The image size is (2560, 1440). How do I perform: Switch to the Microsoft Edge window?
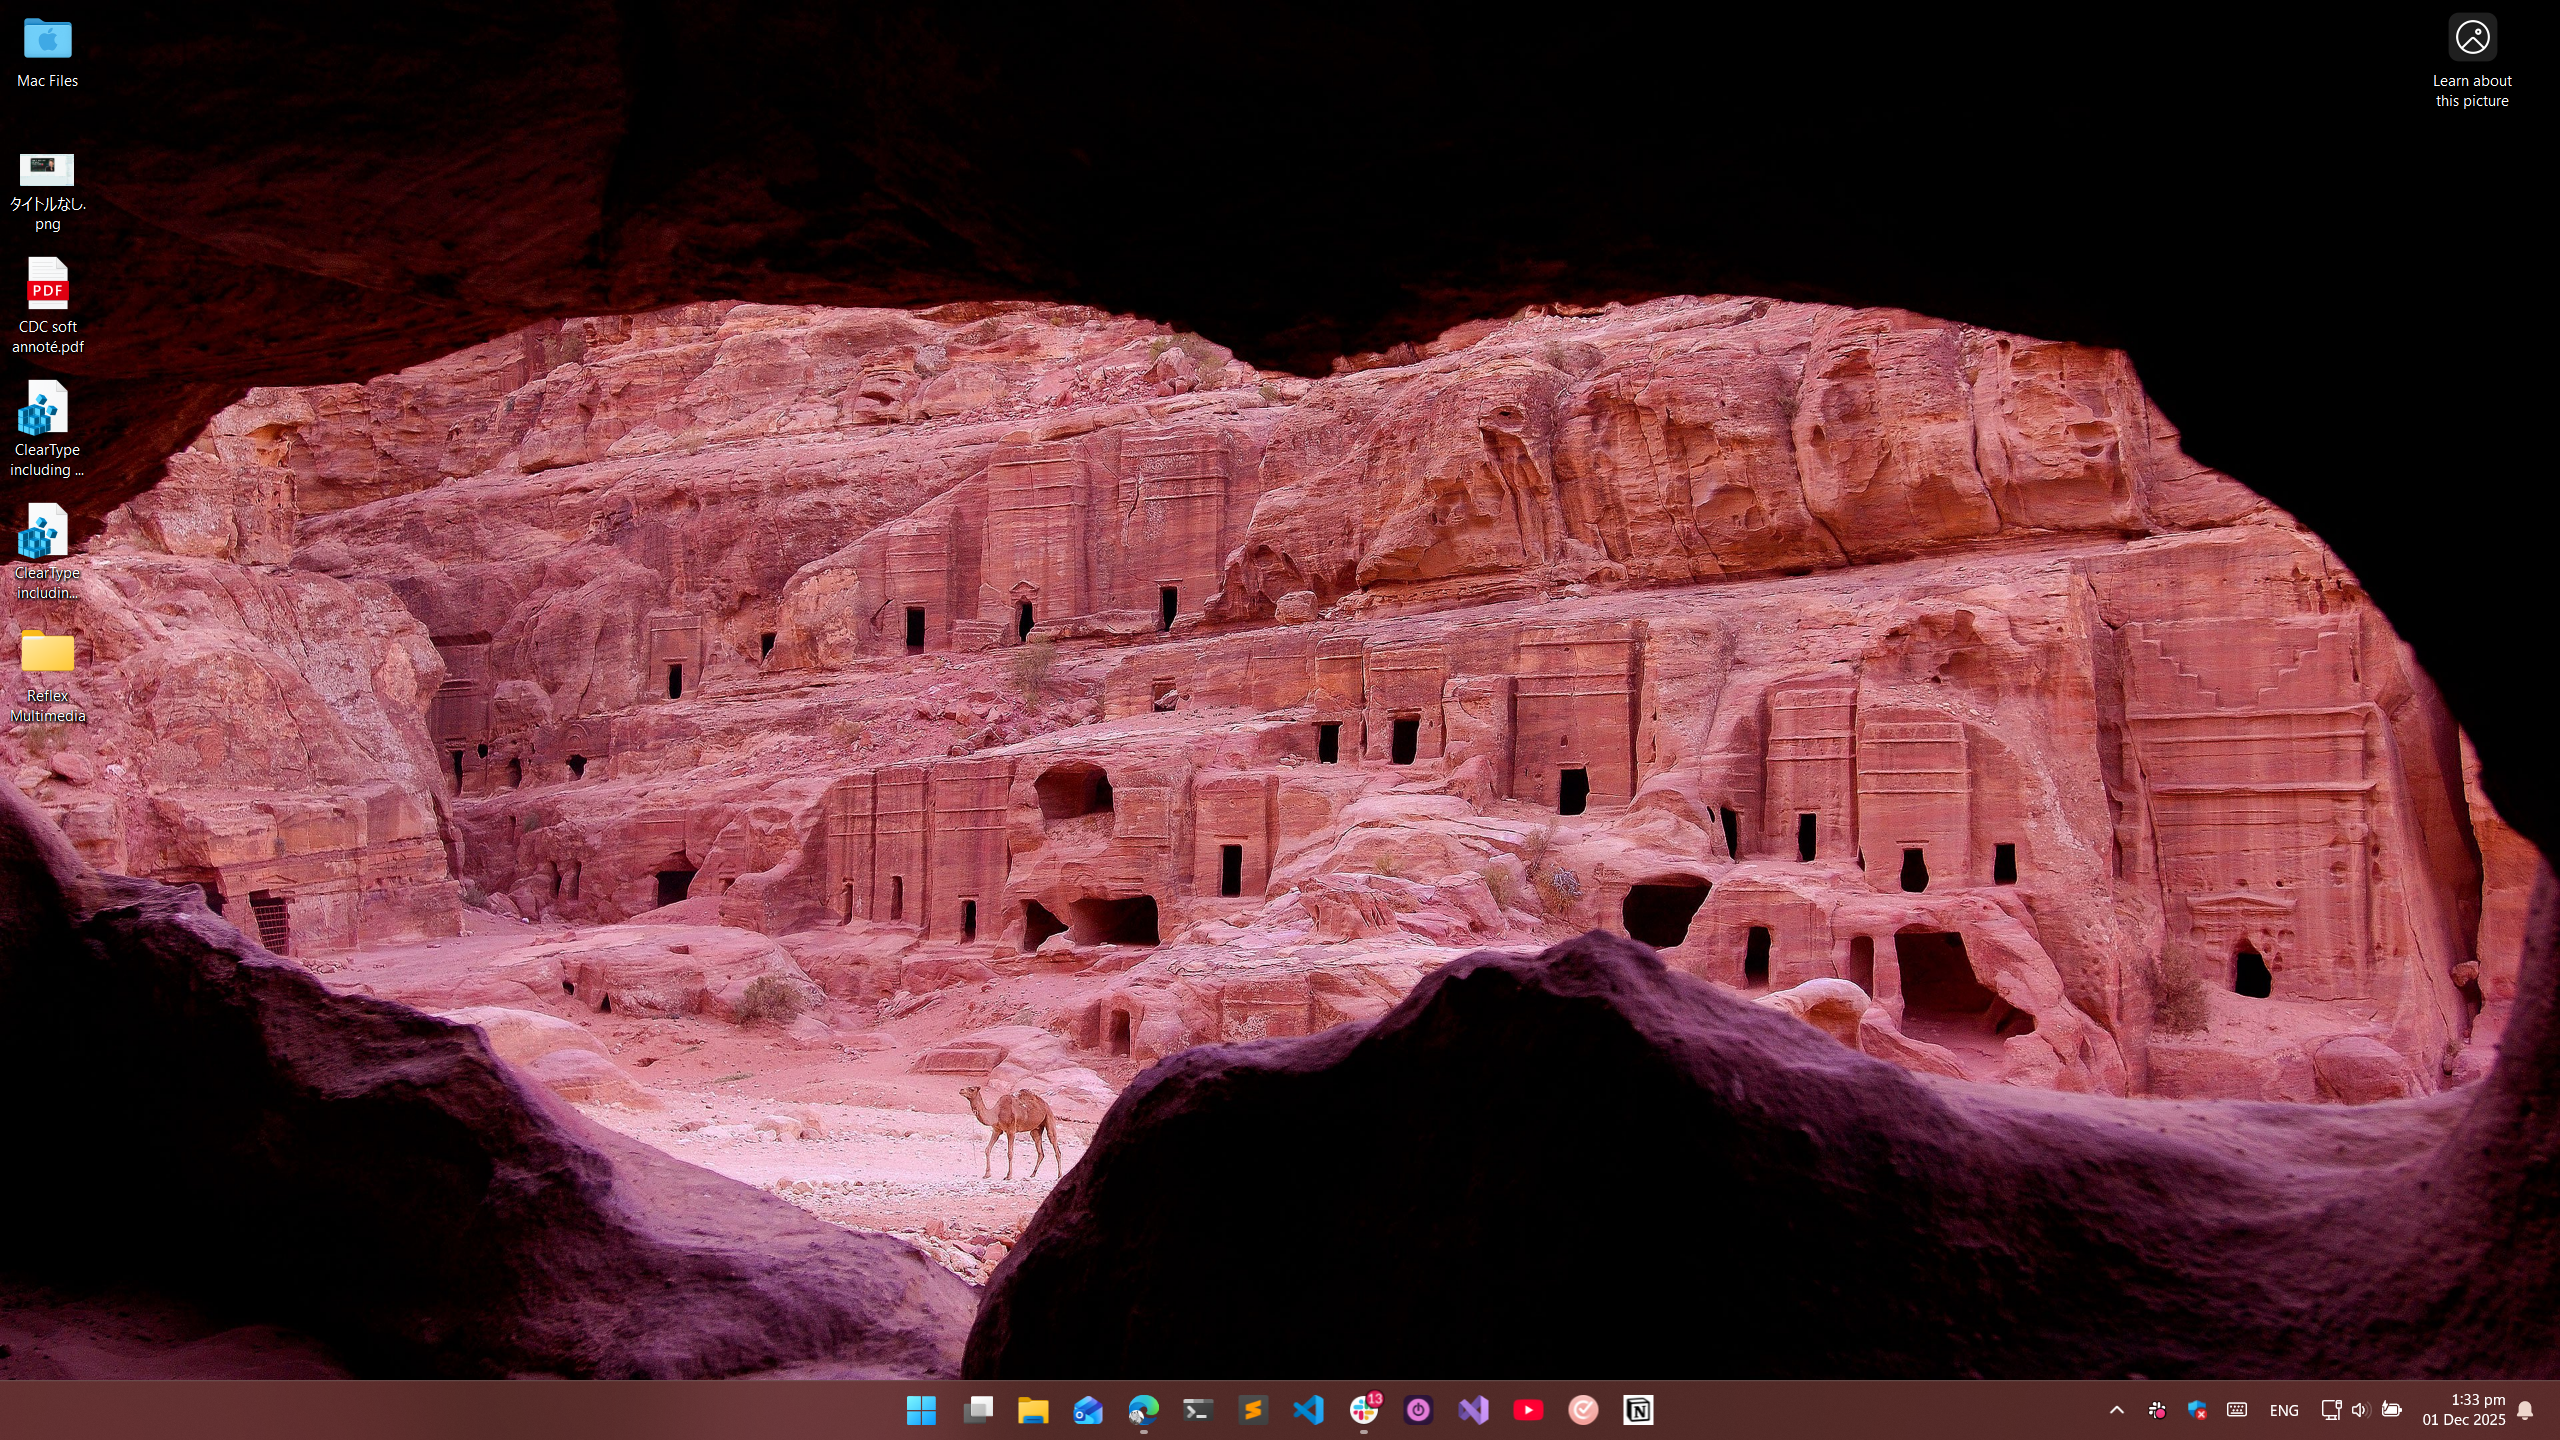[x=1143, y=1410]
